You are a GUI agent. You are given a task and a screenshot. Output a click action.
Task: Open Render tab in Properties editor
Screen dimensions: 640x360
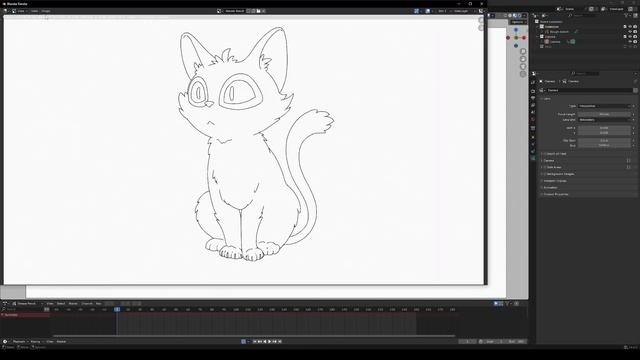533,91
